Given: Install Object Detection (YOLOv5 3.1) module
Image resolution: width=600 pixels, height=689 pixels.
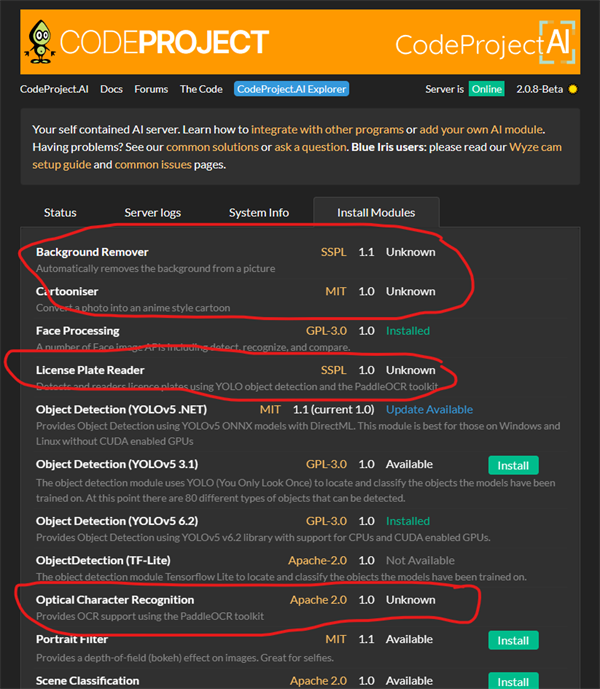Looking at the screenshot, I should (513, 465).
